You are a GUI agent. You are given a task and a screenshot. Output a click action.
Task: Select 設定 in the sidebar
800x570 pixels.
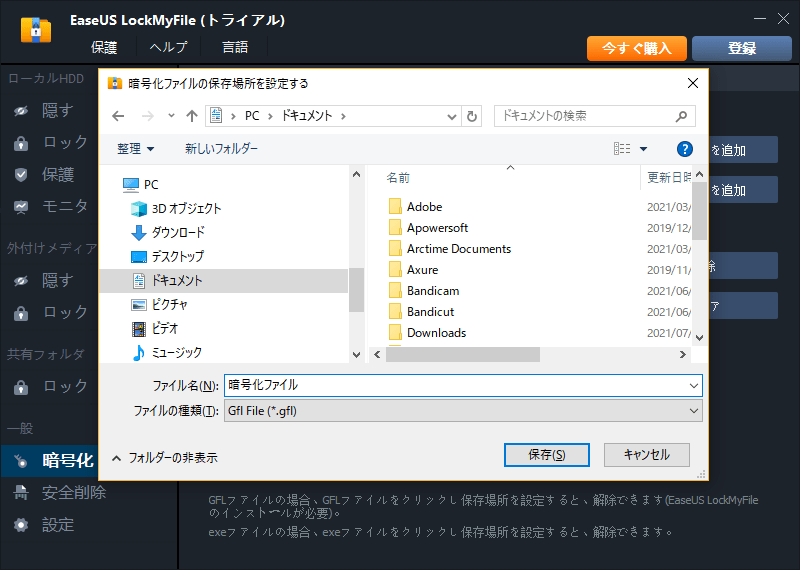point(58,525)
